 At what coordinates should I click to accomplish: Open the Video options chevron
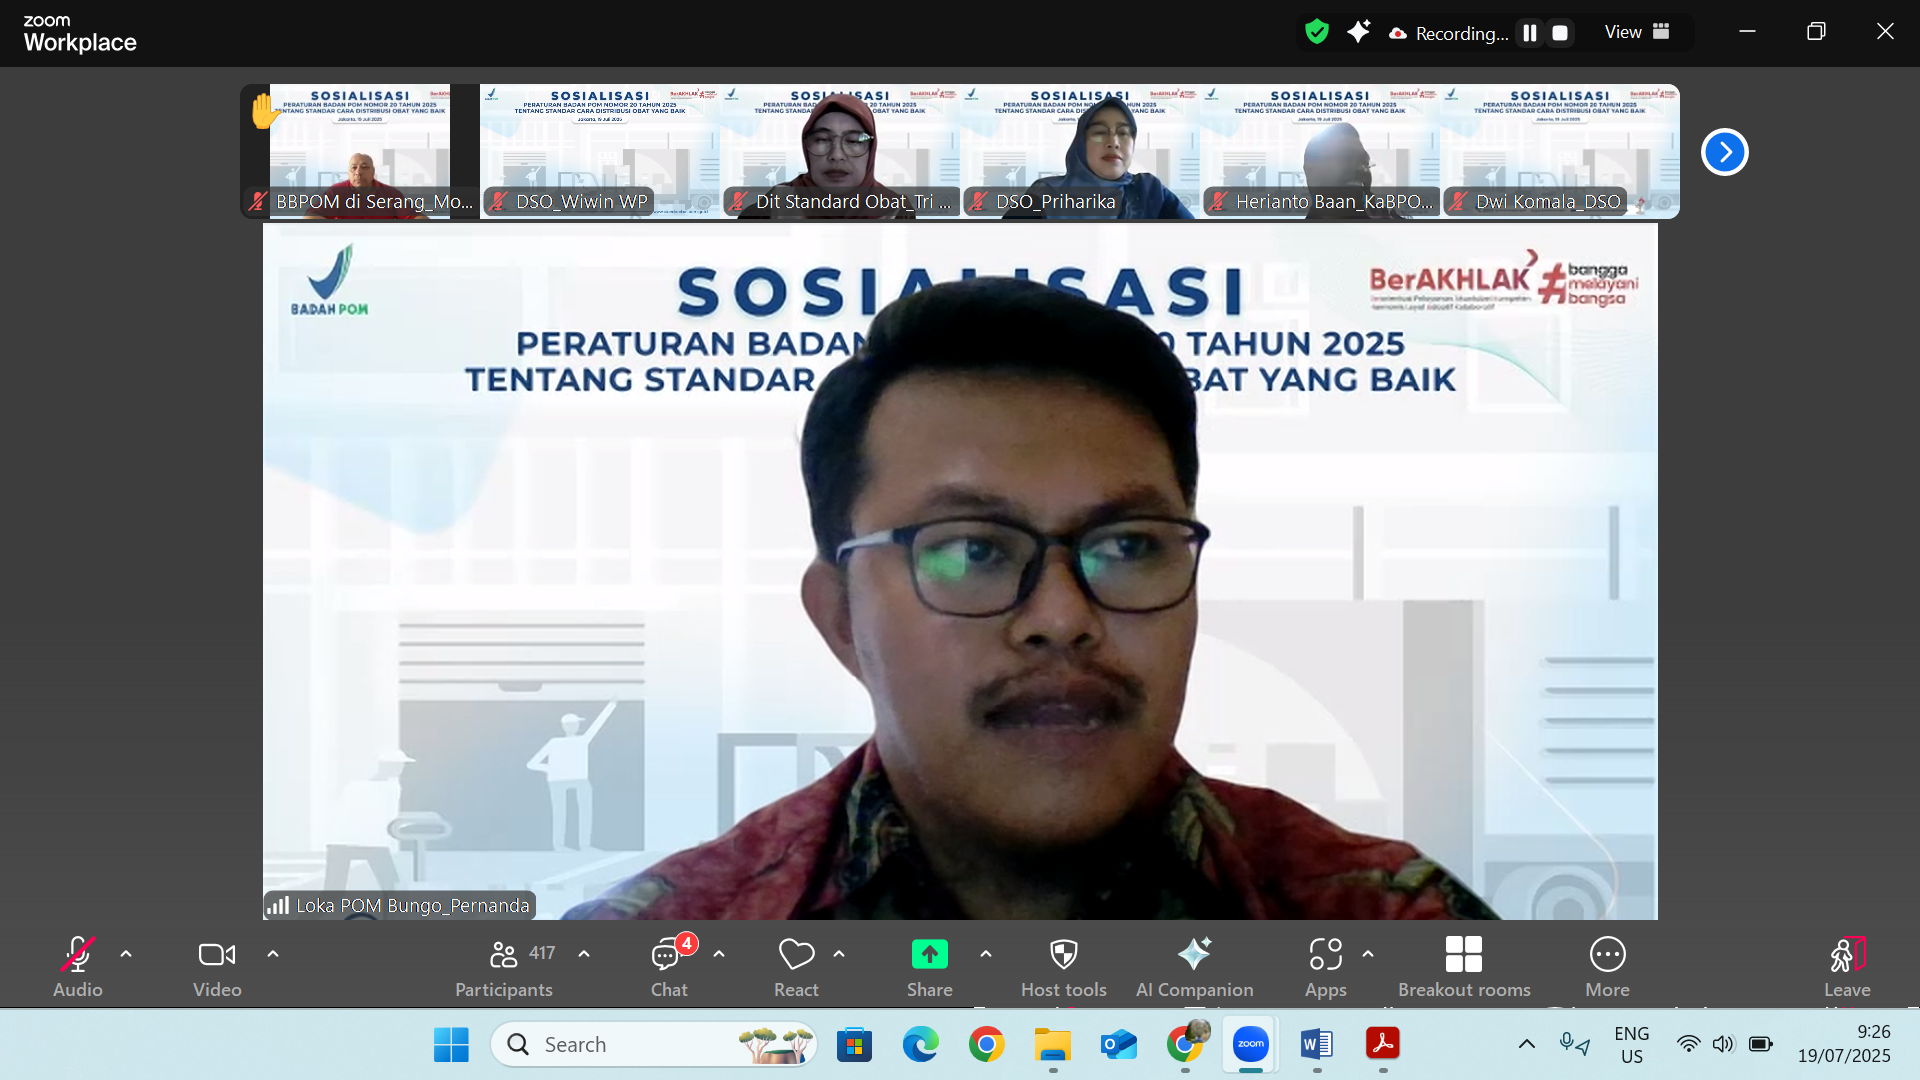pos(273,955)
